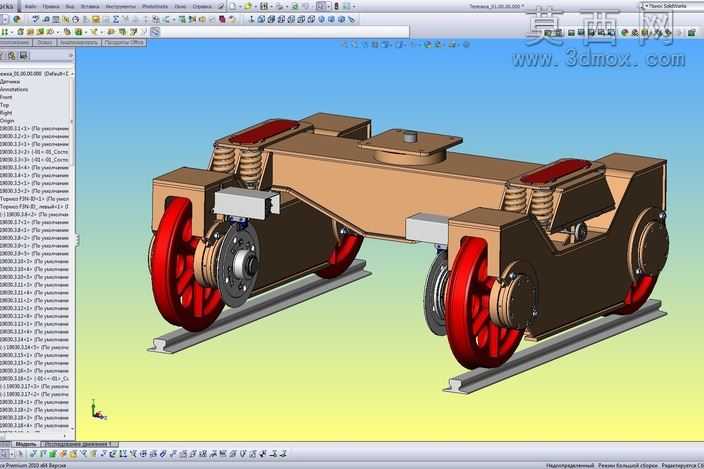Expand the Print dropdown arrow
The image size is (704, 469).
point(286,7)
